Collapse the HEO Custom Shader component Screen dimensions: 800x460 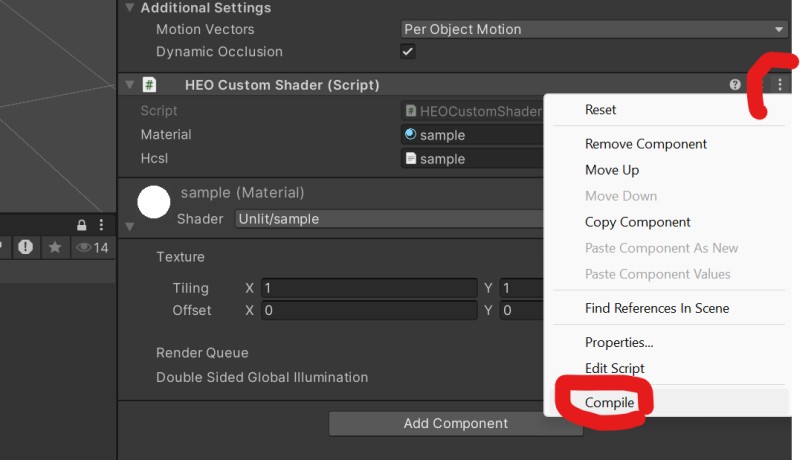coord(129,85)
